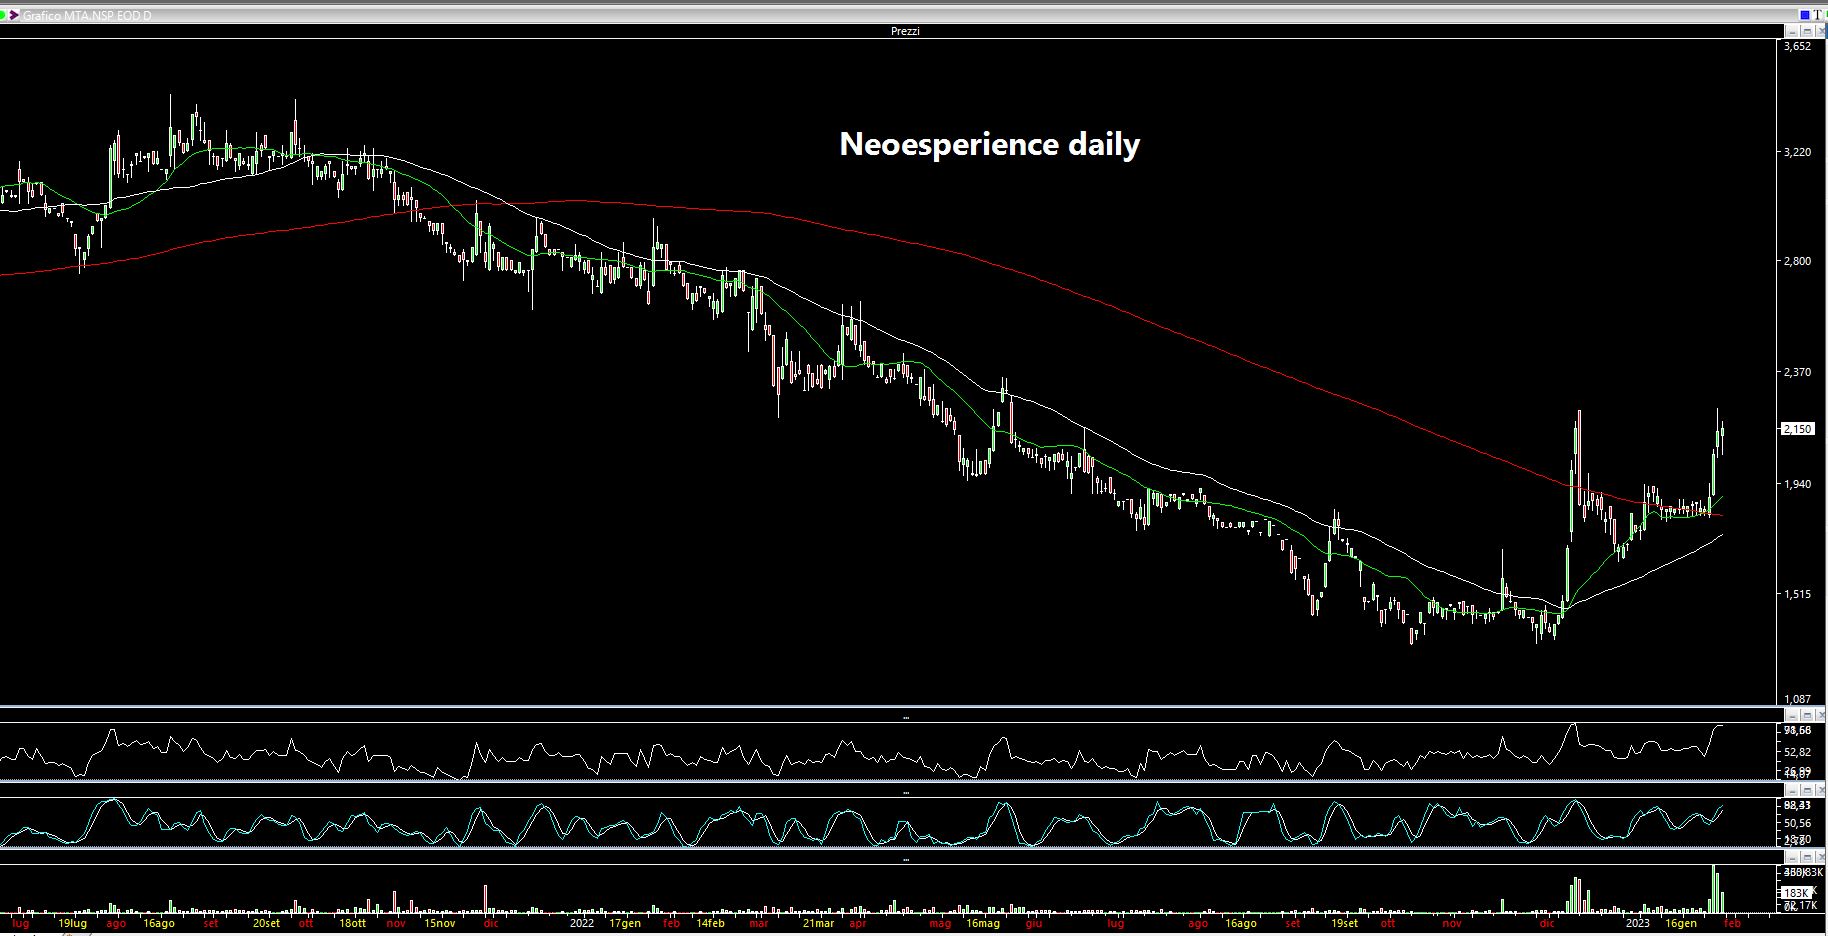
Task: Maximize the Prezzi price panel
Action: (1807, 31)
